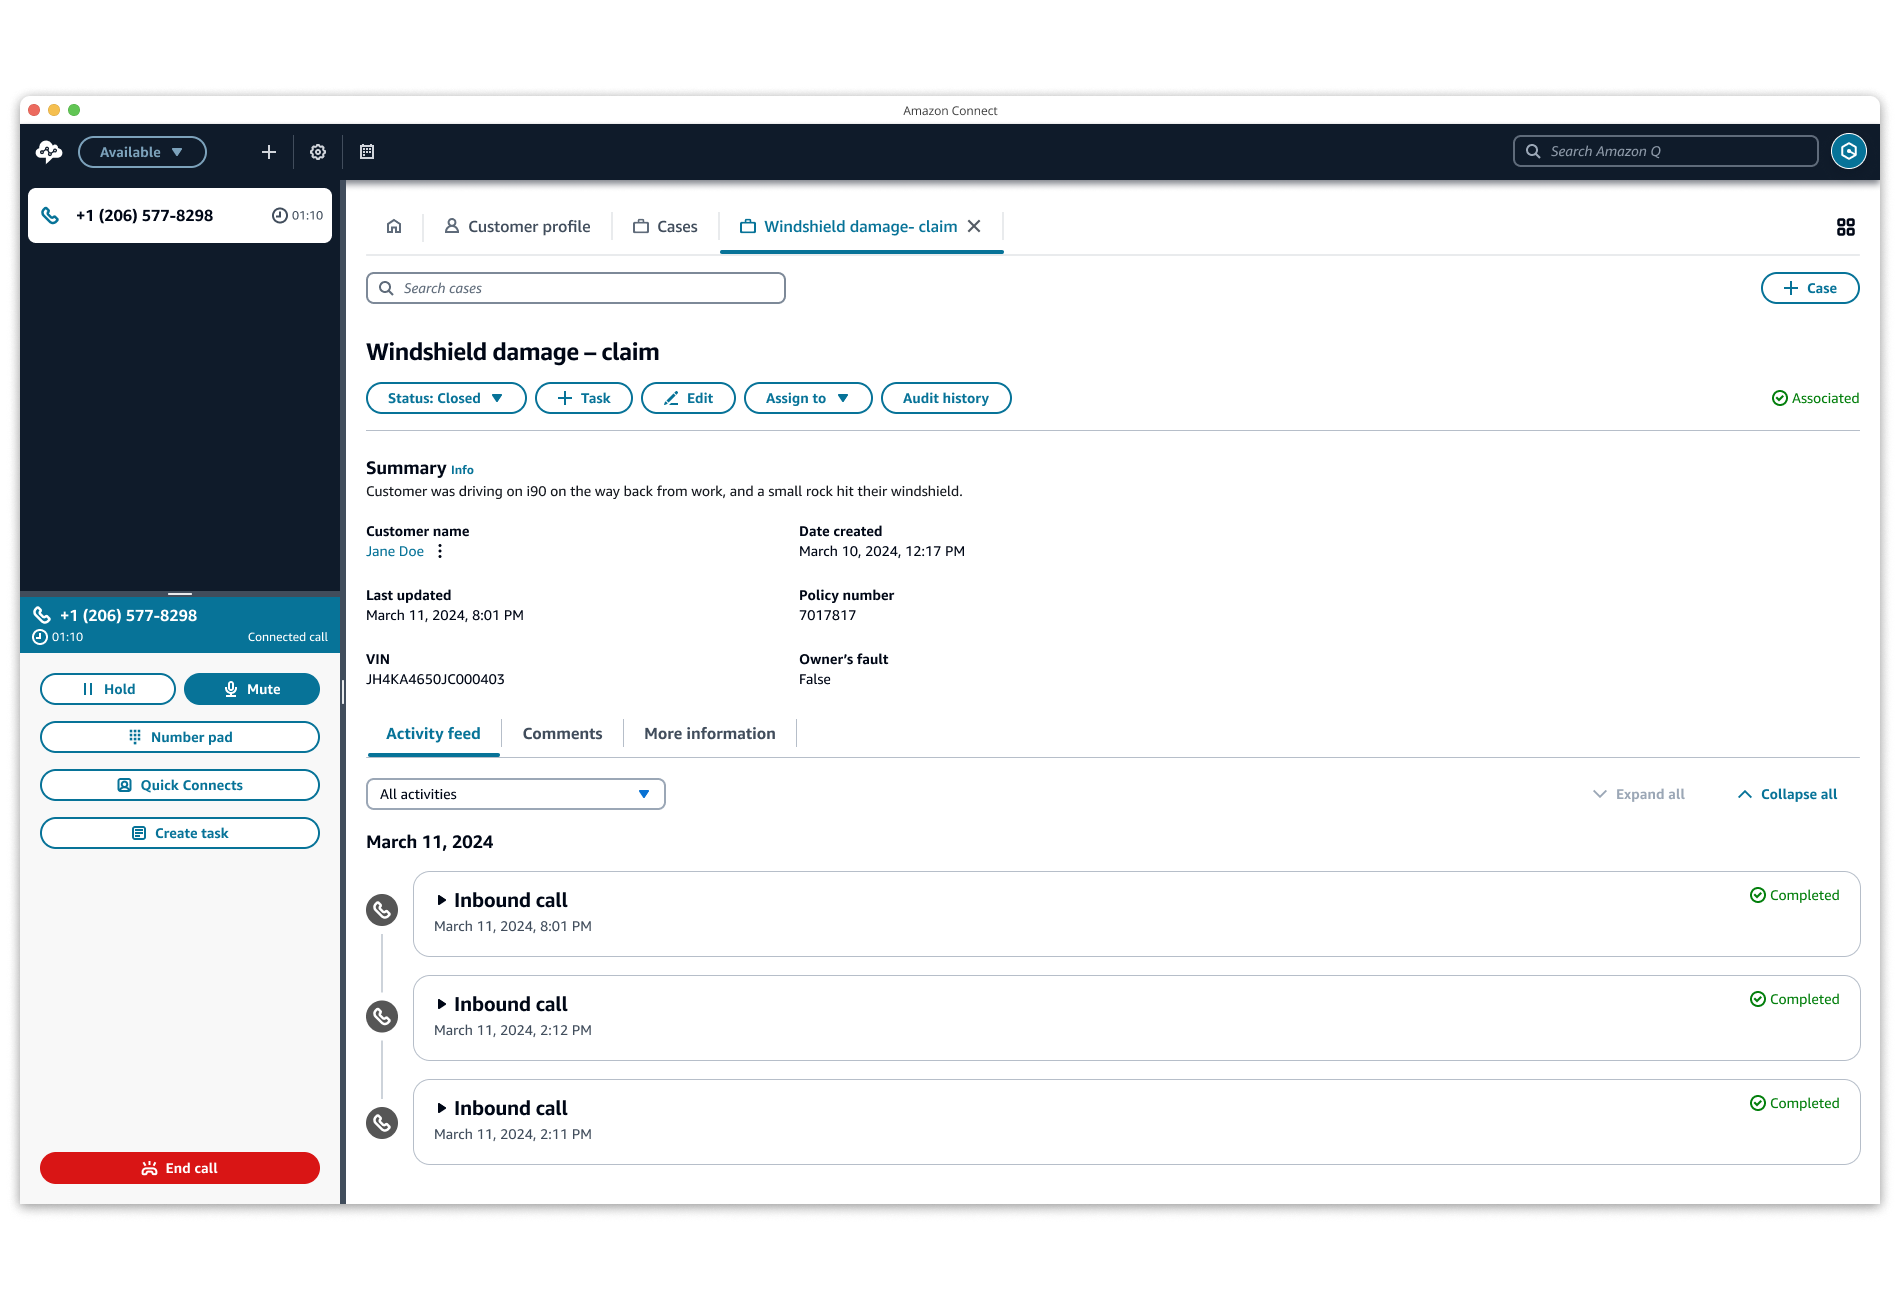Click the magnifier icon in Search cases bar

click(x=387, y=288)
